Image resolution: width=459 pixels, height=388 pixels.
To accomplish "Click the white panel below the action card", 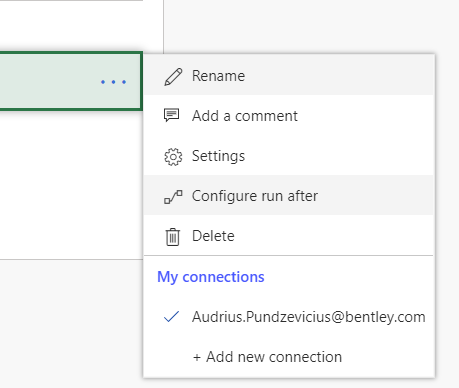I will pos(71,185).
